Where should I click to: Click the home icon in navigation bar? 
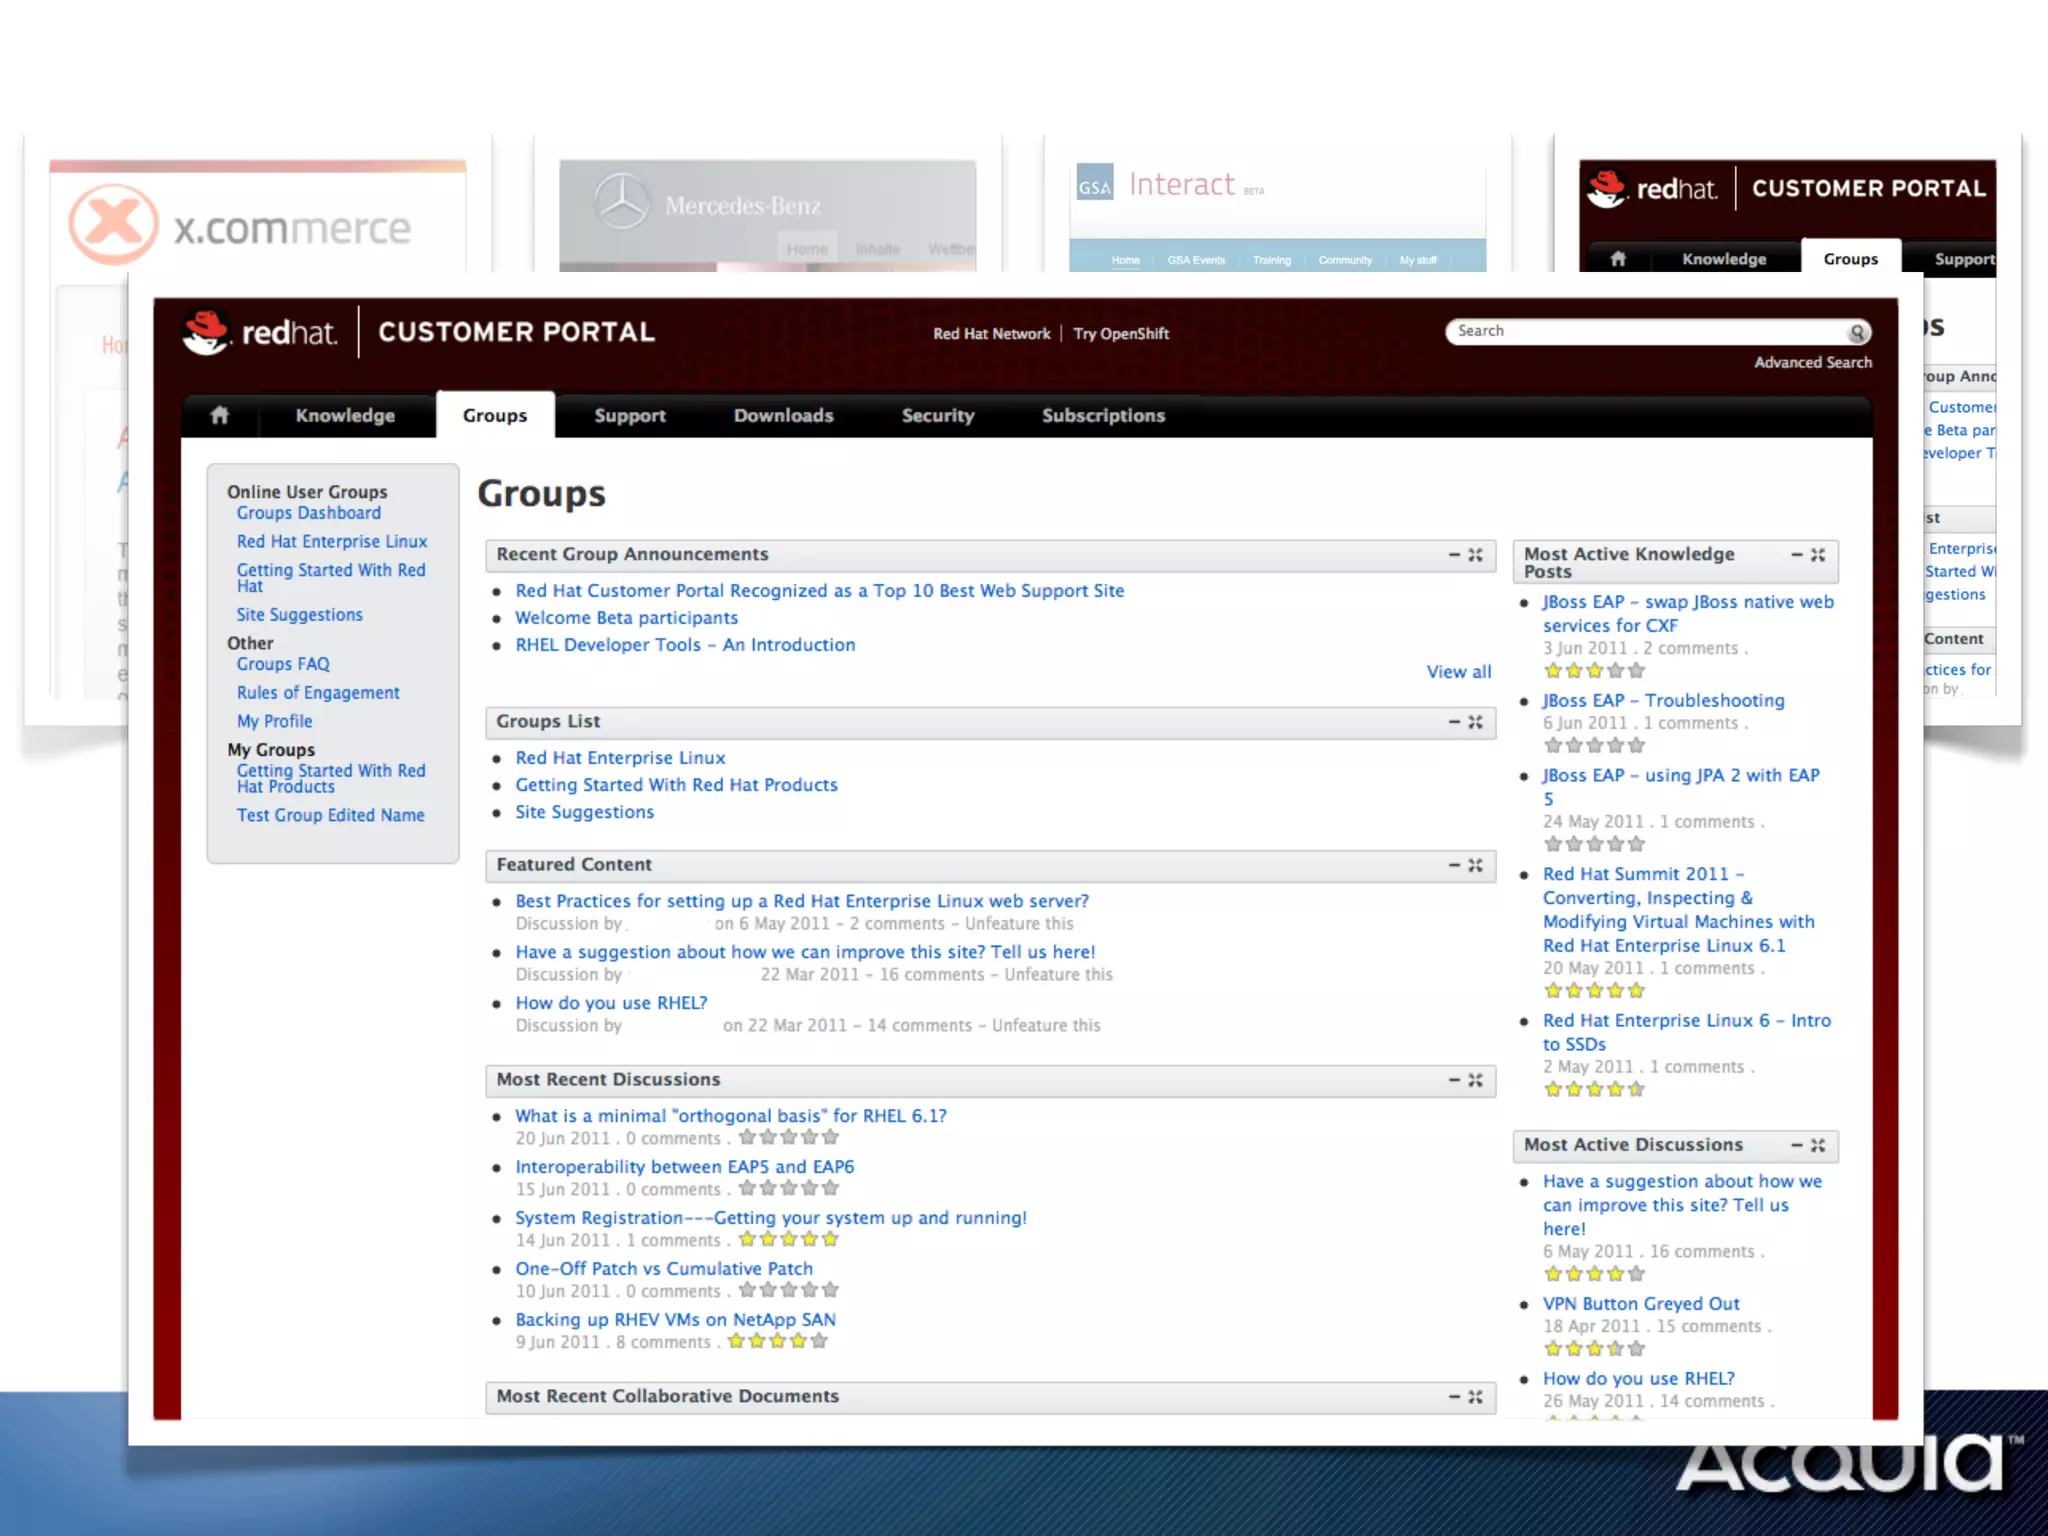pyautogui.click(x=220, y=415)
